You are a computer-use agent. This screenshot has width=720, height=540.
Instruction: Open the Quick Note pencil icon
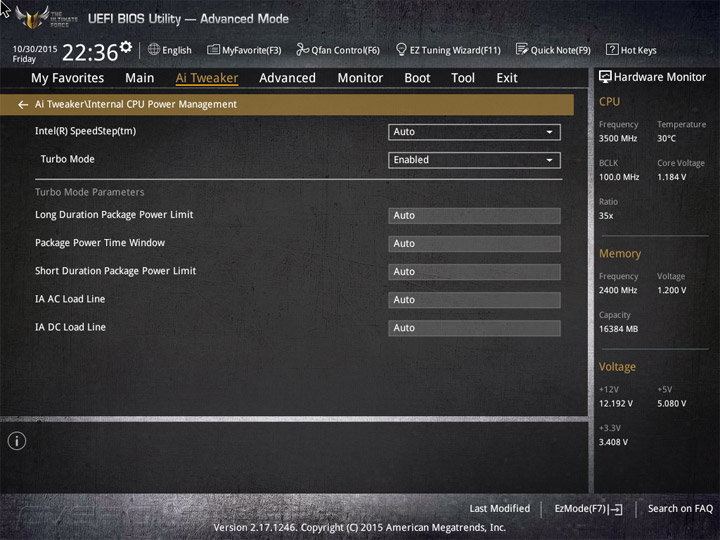click(522, 49)
